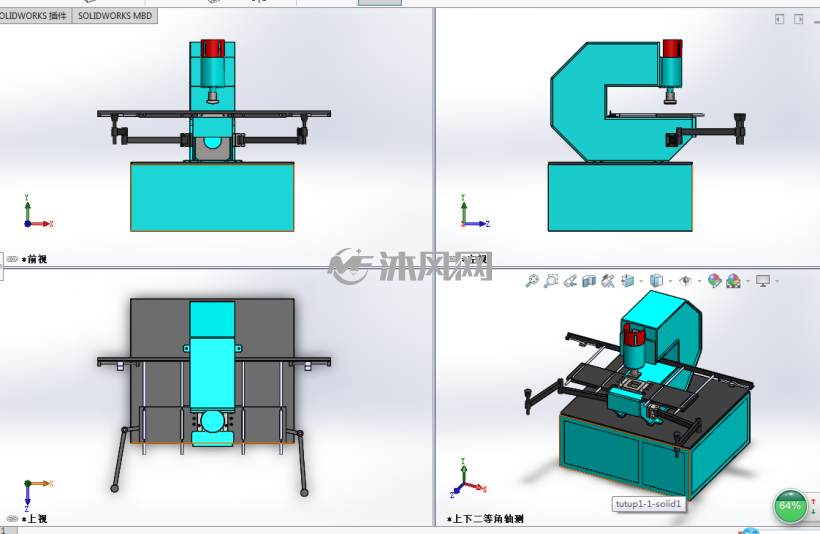This screenshot has height=534, width=820.
Task: Click the coordinate triad in isometric view
Action: (467, 478)
